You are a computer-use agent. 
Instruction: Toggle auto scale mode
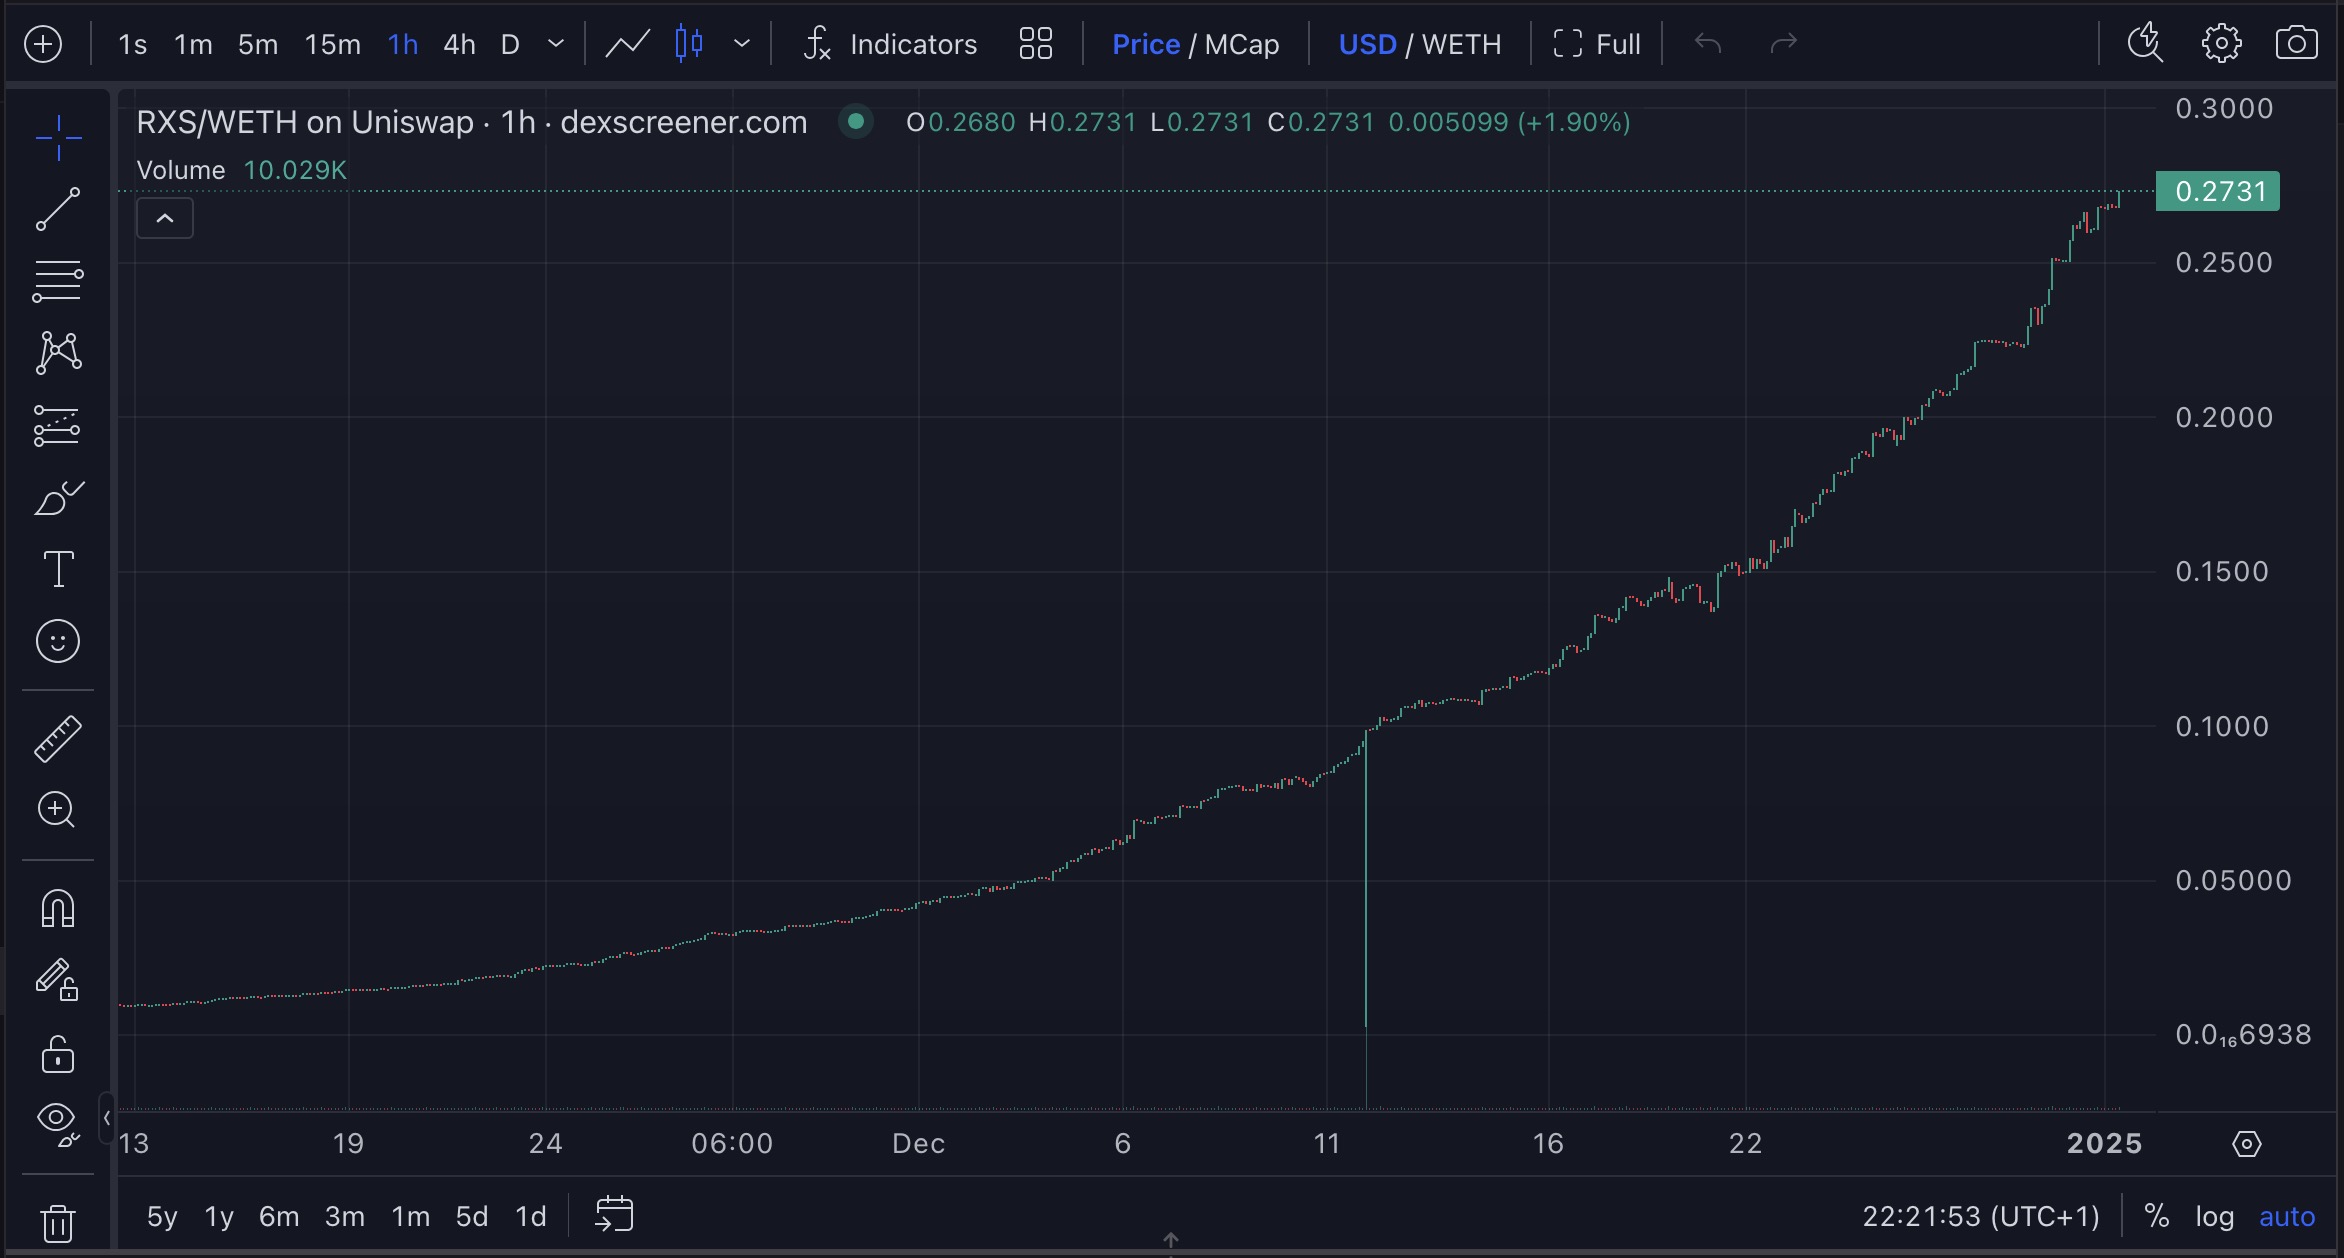click(x=2287, y=1216)
